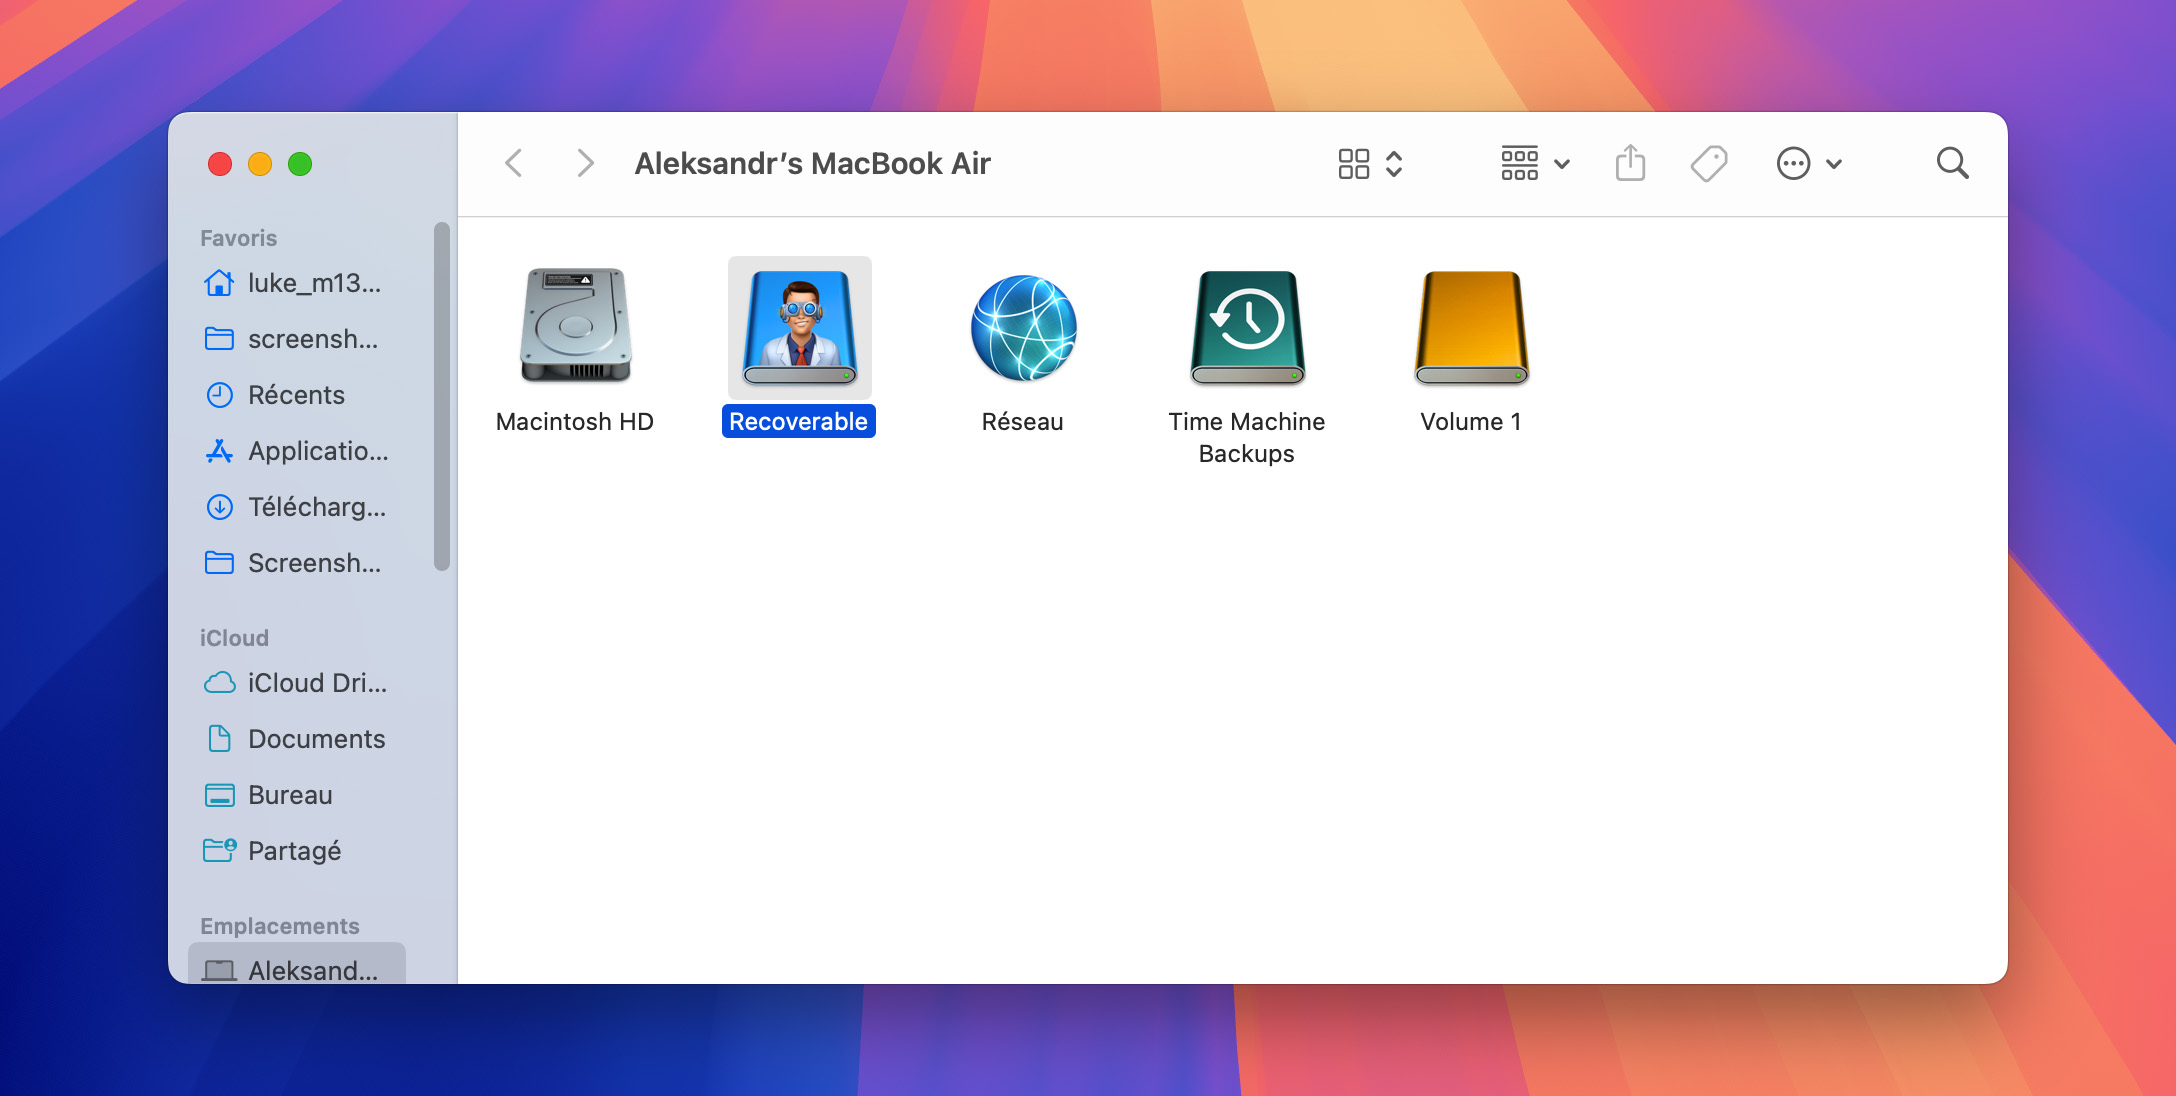Open Récents in the sidebar
Viewport: 2176px width, 1096px height.
(x=298, y=395)
